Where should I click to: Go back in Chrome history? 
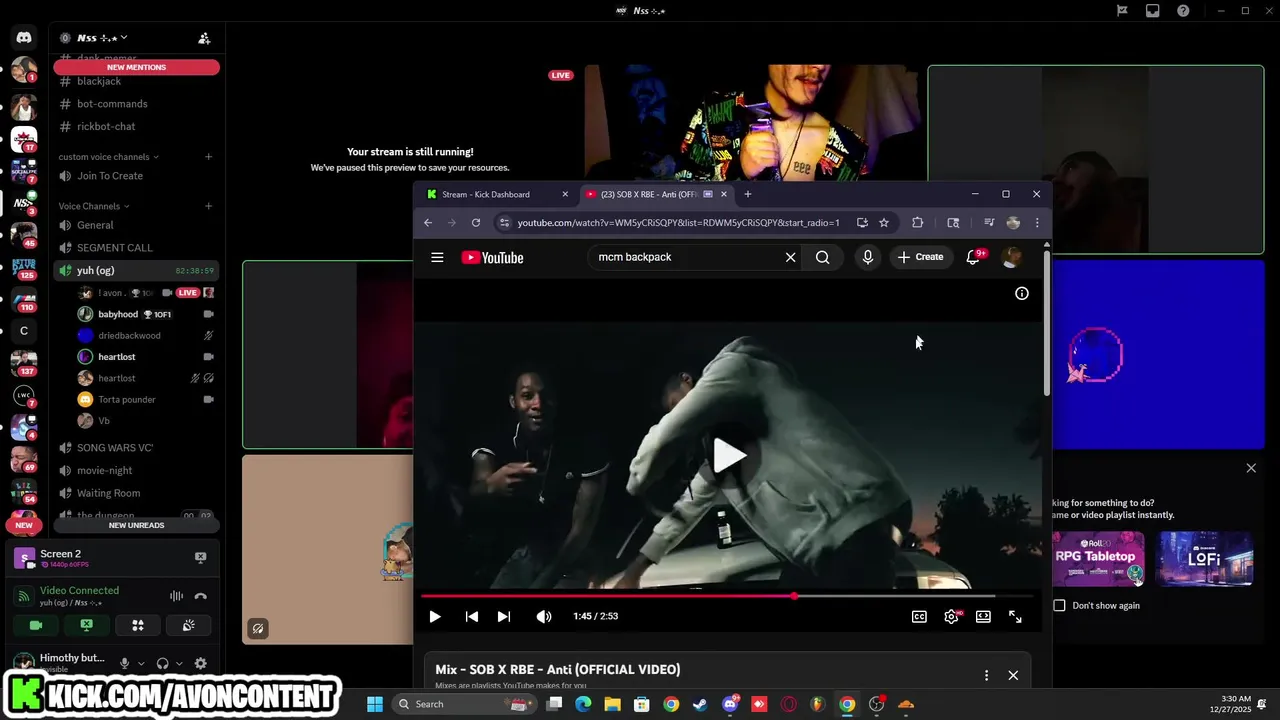pos(428,223)
